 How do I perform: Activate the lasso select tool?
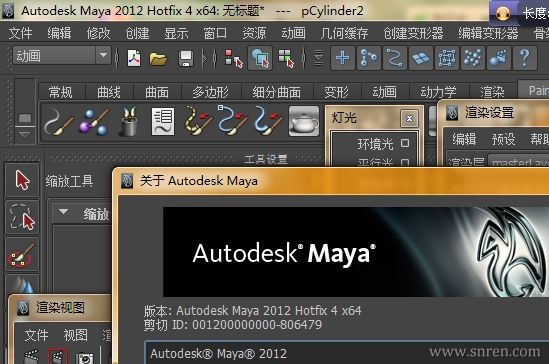coord(22,217)
